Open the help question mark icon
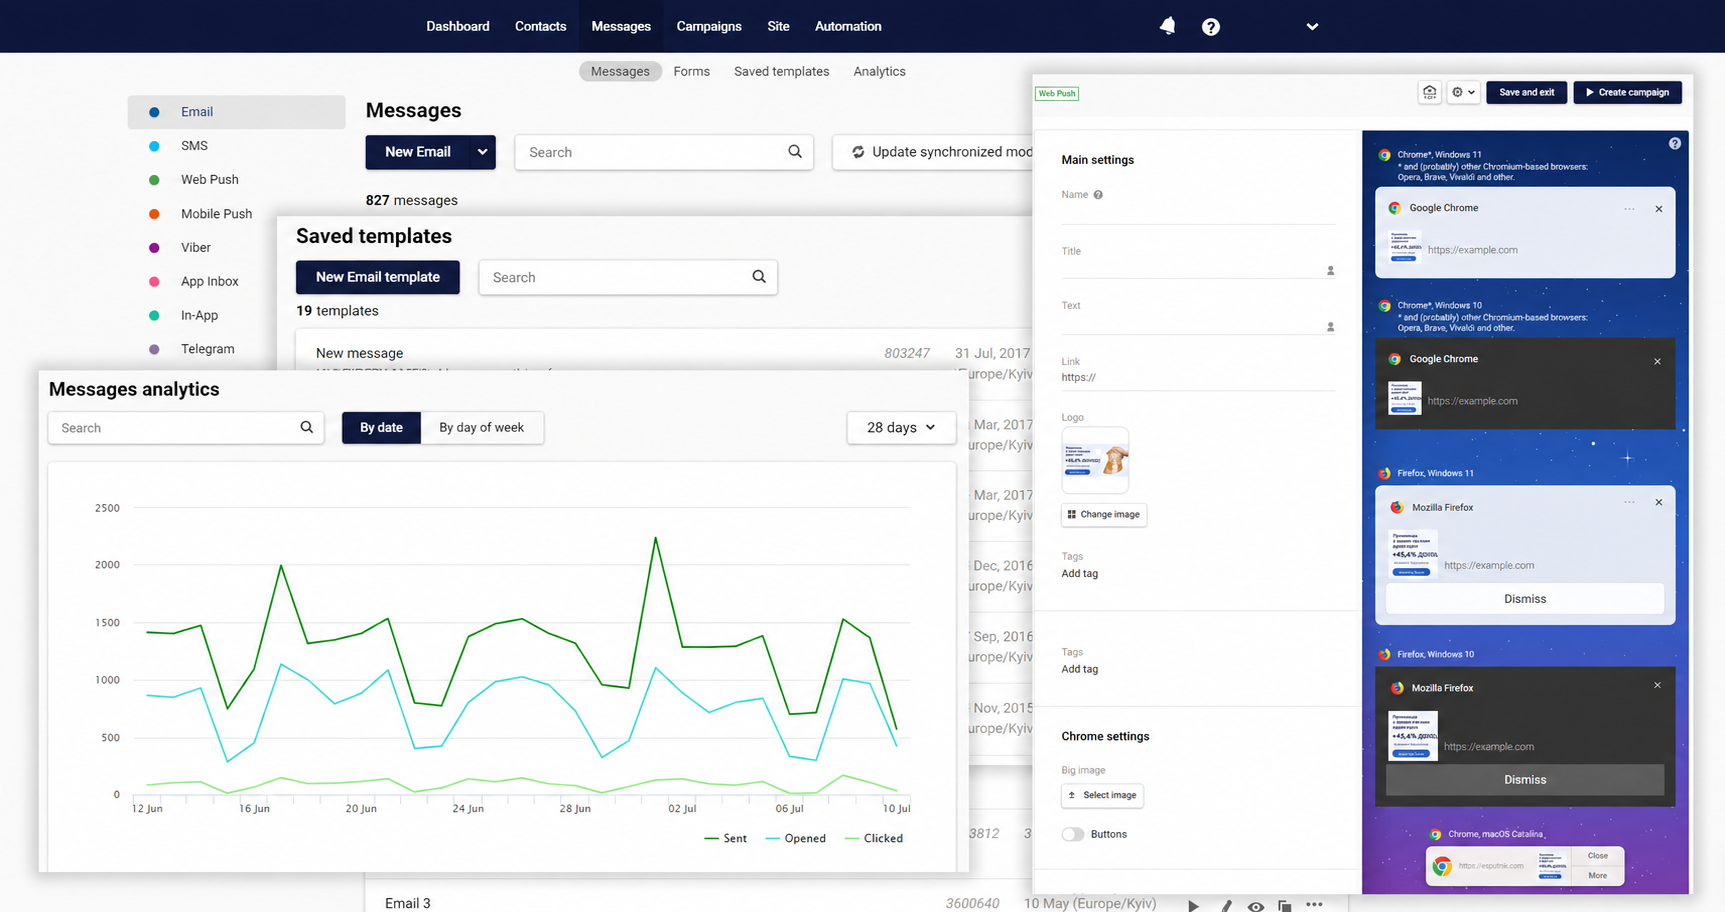Viewport: 1725px width, 912px height. pyautogui.click(x=1211, y=27)
